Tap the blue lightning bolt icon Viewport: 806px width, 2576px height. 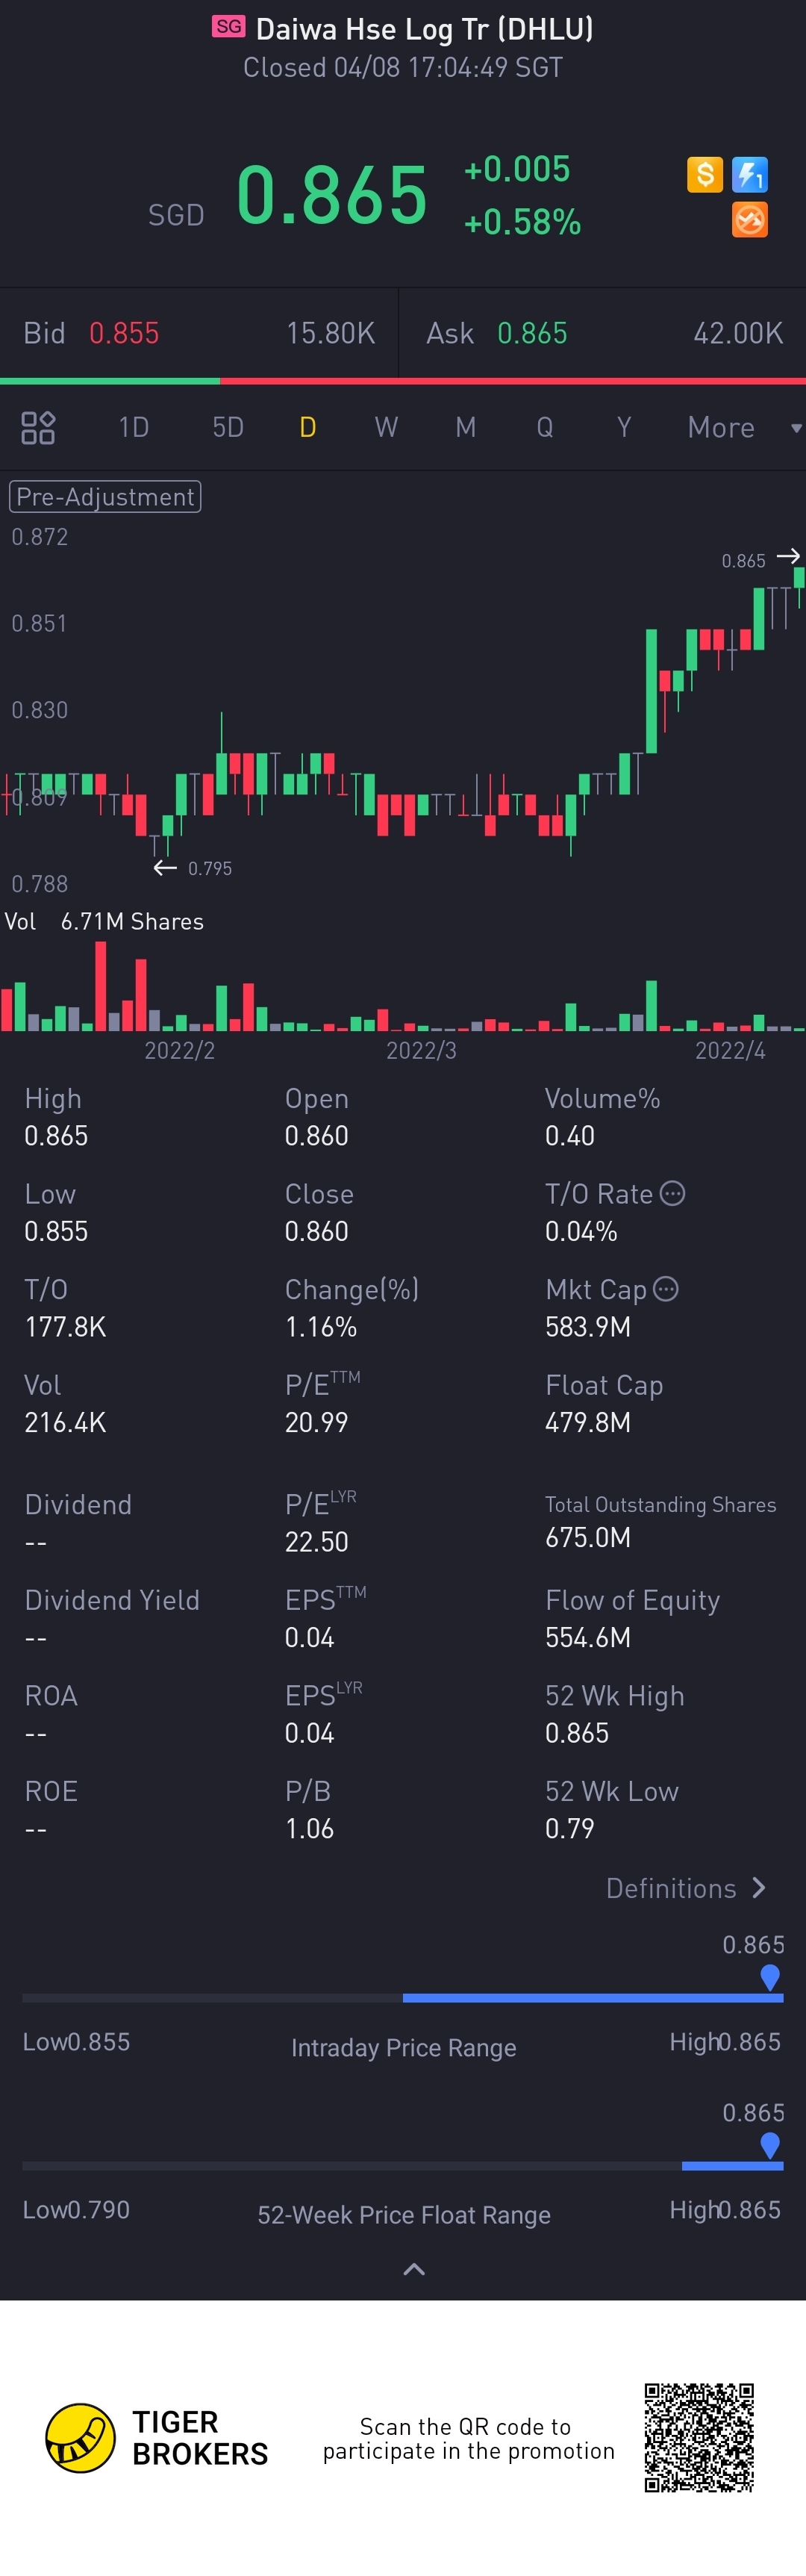[750, 174]
